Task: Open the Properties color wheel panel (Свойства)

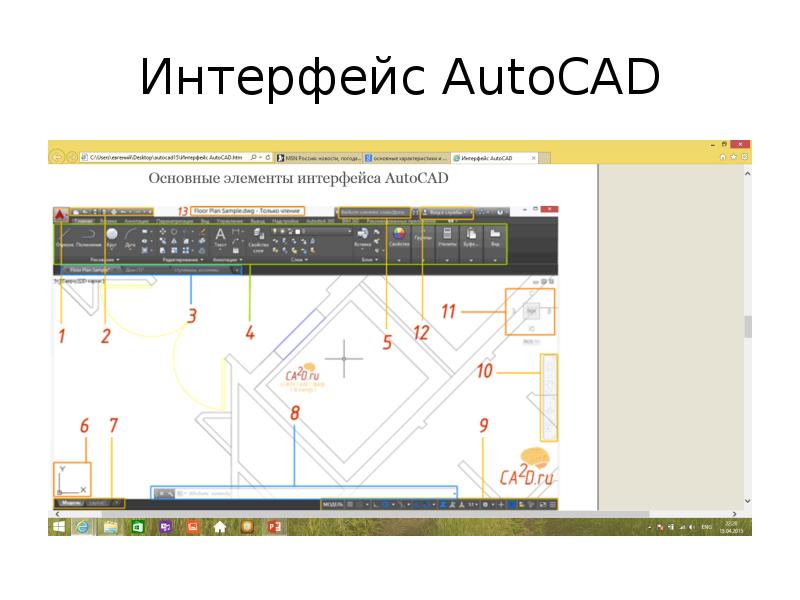Action: point(399,237)
